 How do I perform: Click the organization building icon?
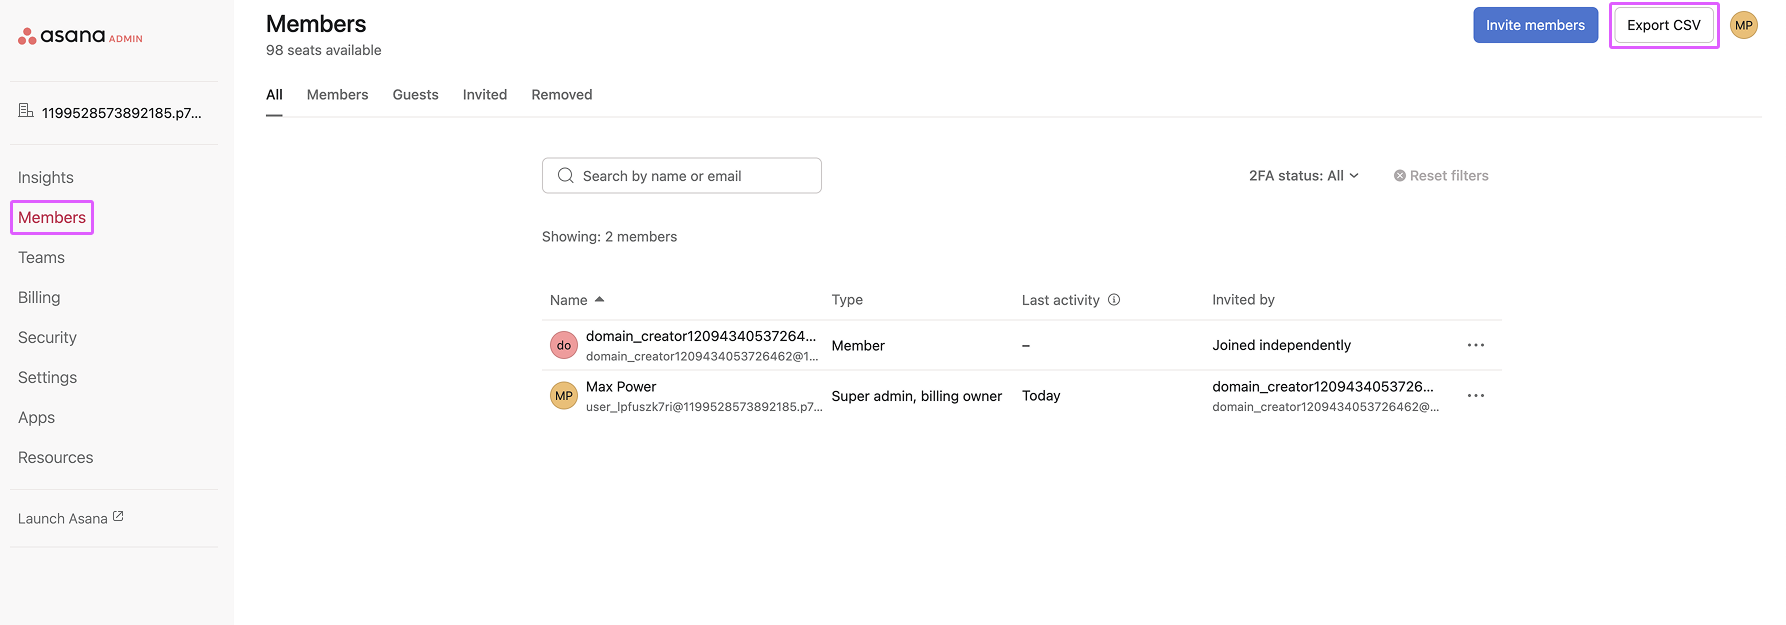(26, 111)
